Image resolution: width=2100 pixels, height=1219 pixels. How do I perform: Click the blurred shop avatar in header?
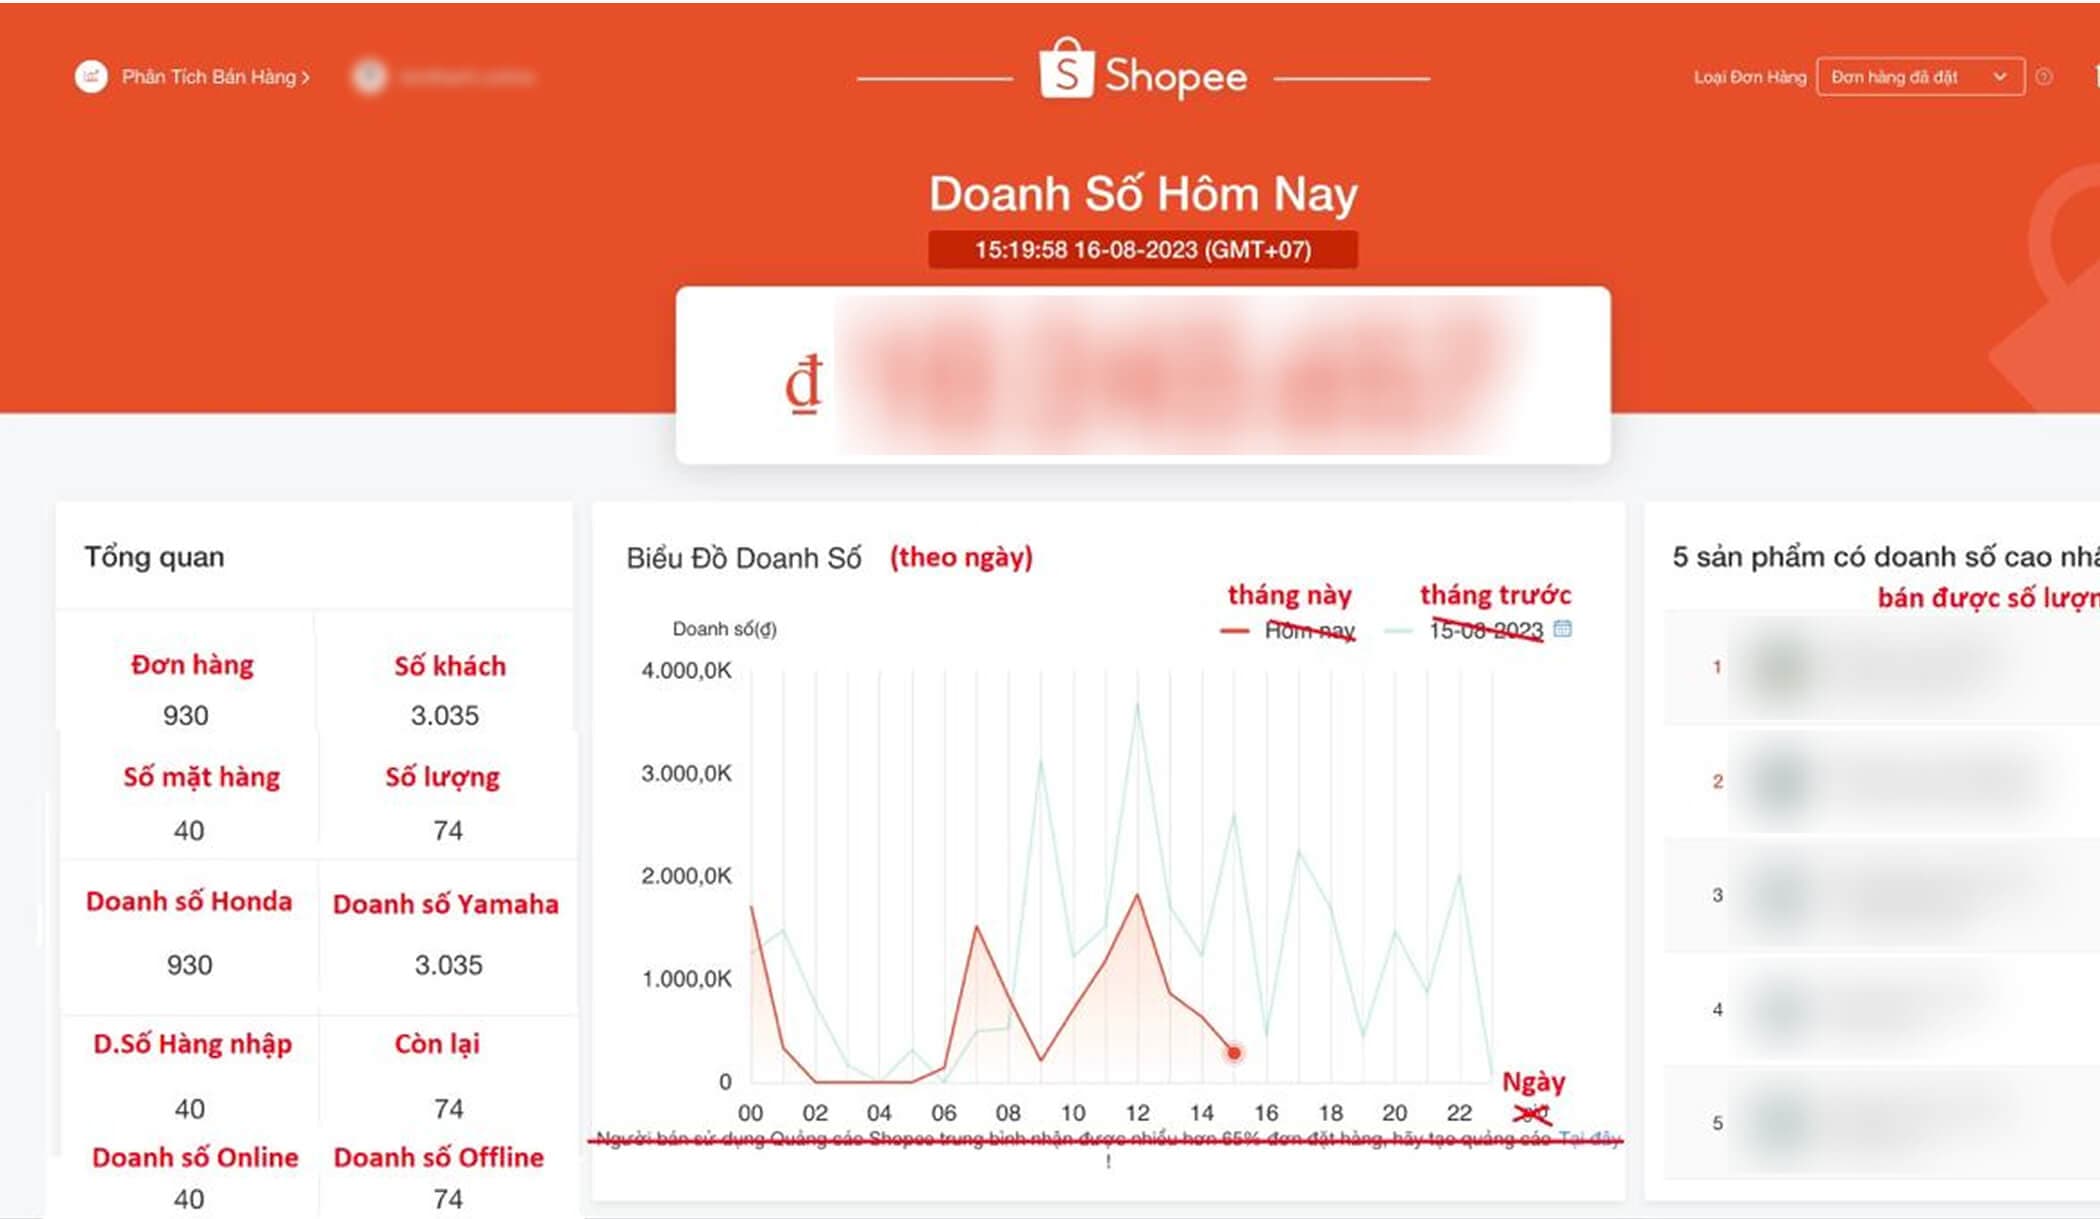(x=369, y=77)
